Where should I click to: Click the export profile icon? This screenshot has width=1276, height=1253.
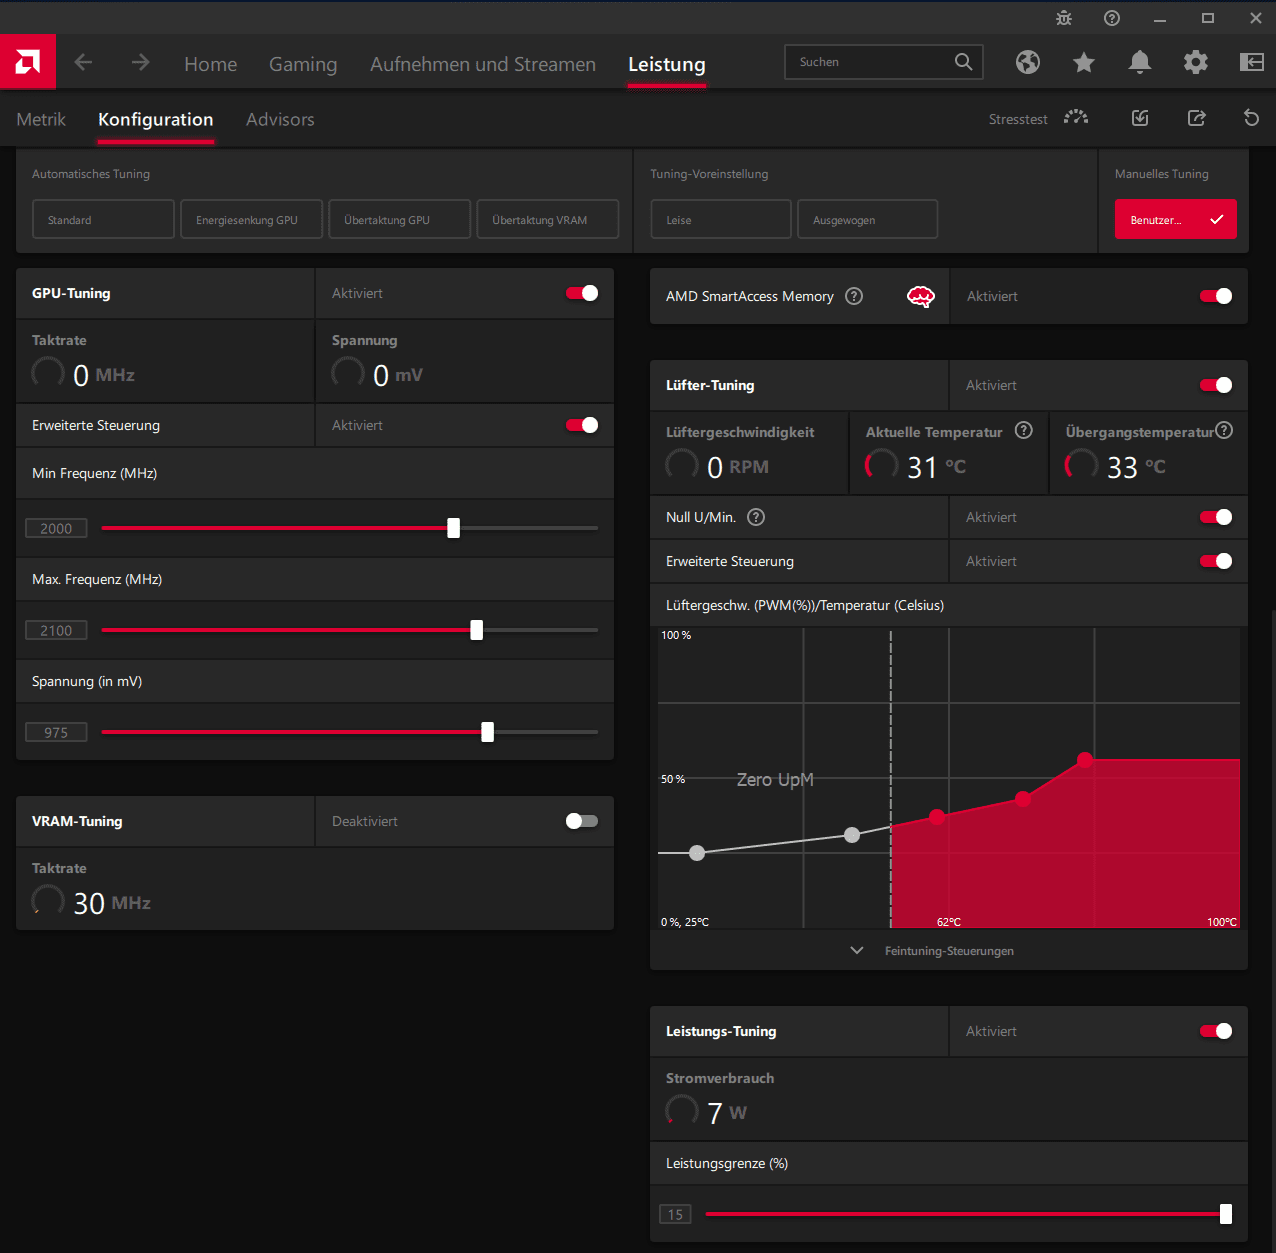click(1196, 118)
